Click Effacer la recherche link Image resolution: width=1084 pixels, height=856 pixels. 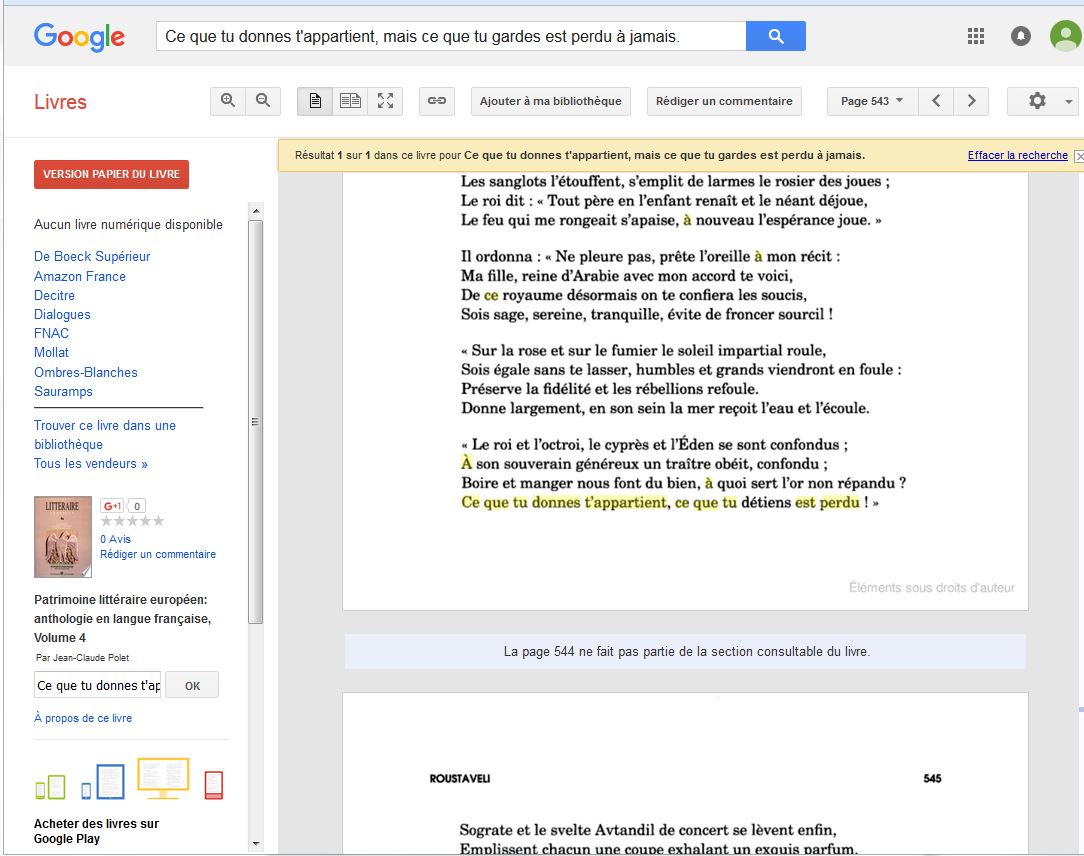1017,156
